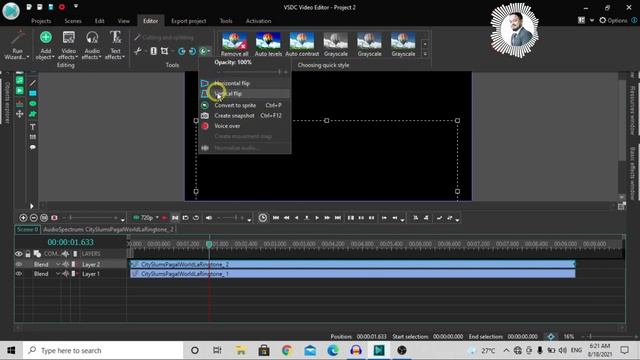This screenshot has height=360, width=640.
Task: Click the timeline zoom out minus icon
Action: pos(33,218)
